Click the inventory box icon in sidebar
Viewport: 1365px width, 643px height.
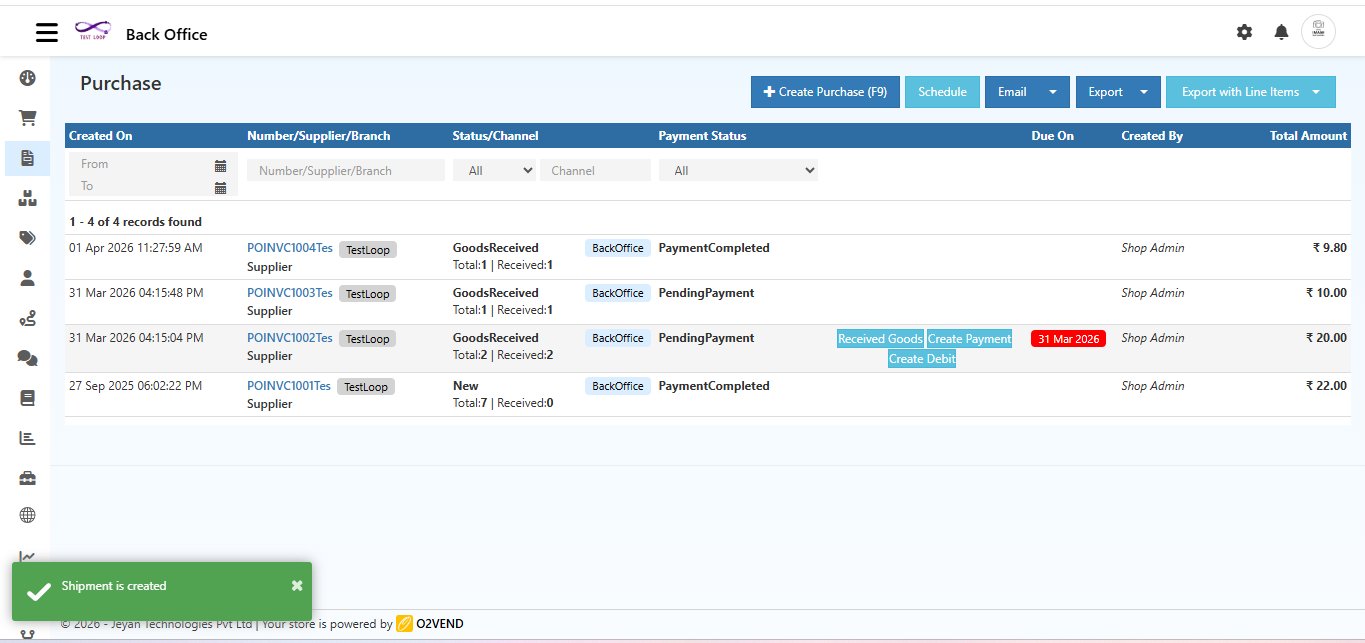[27, 197]
